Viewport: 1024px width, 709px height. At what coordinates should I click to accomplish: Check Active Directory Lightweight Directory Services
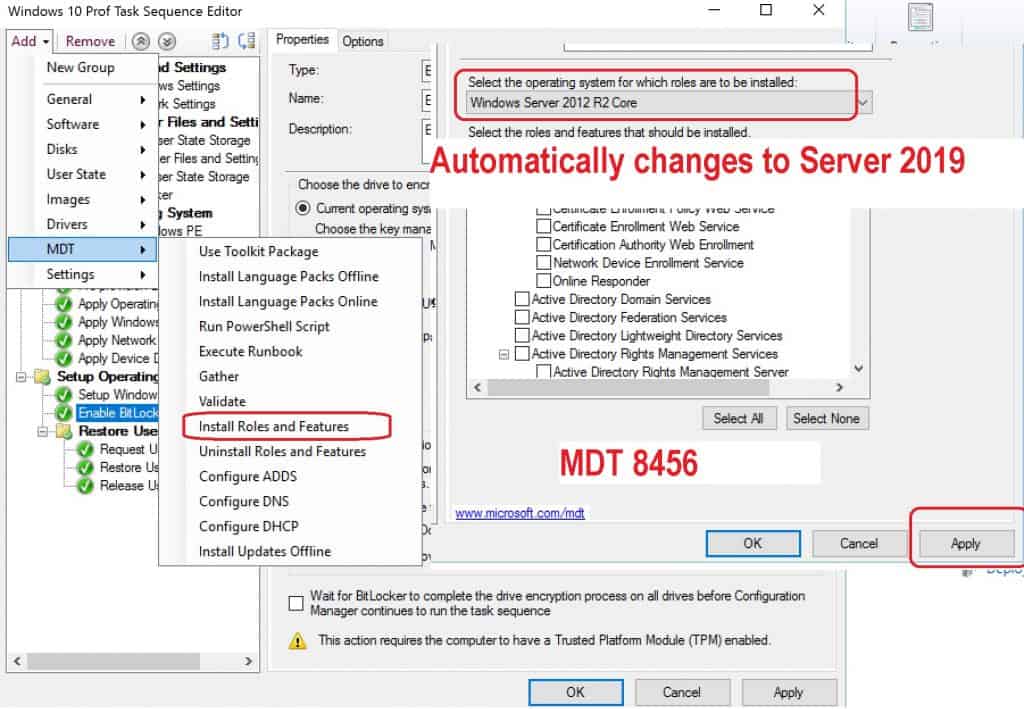pos(522,336)
